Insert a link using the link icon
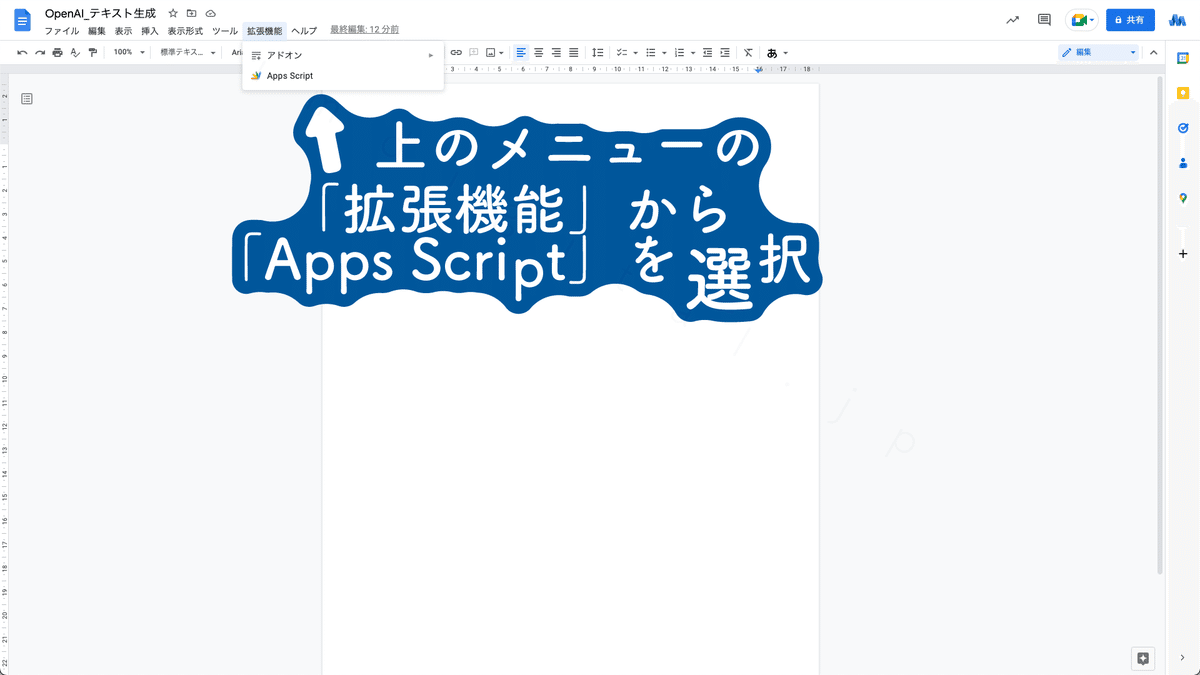The width and height of the screenshot is (1200, 675). pyautogui.click(x=456, y=52)
